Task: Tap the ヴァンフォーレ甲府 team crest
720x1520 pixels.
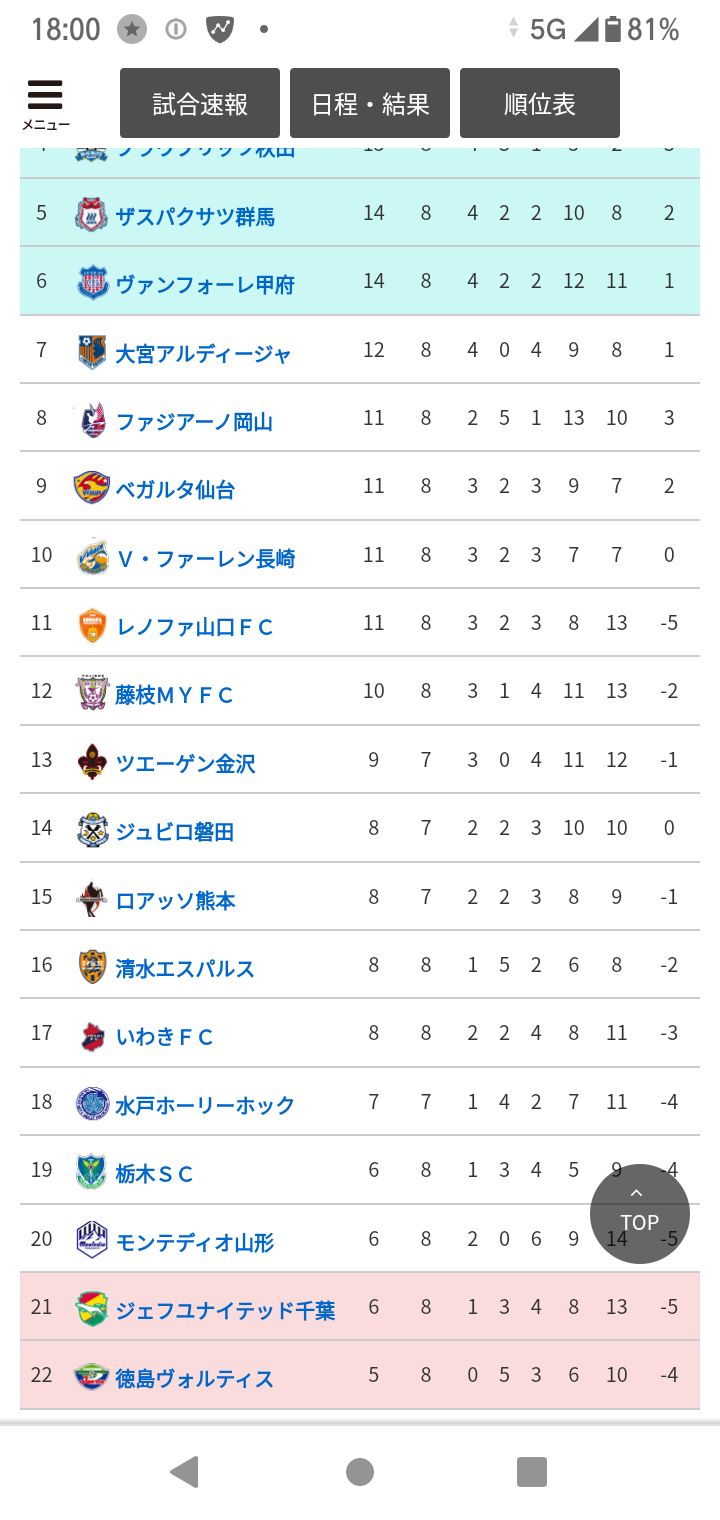Action: [92, 283]
